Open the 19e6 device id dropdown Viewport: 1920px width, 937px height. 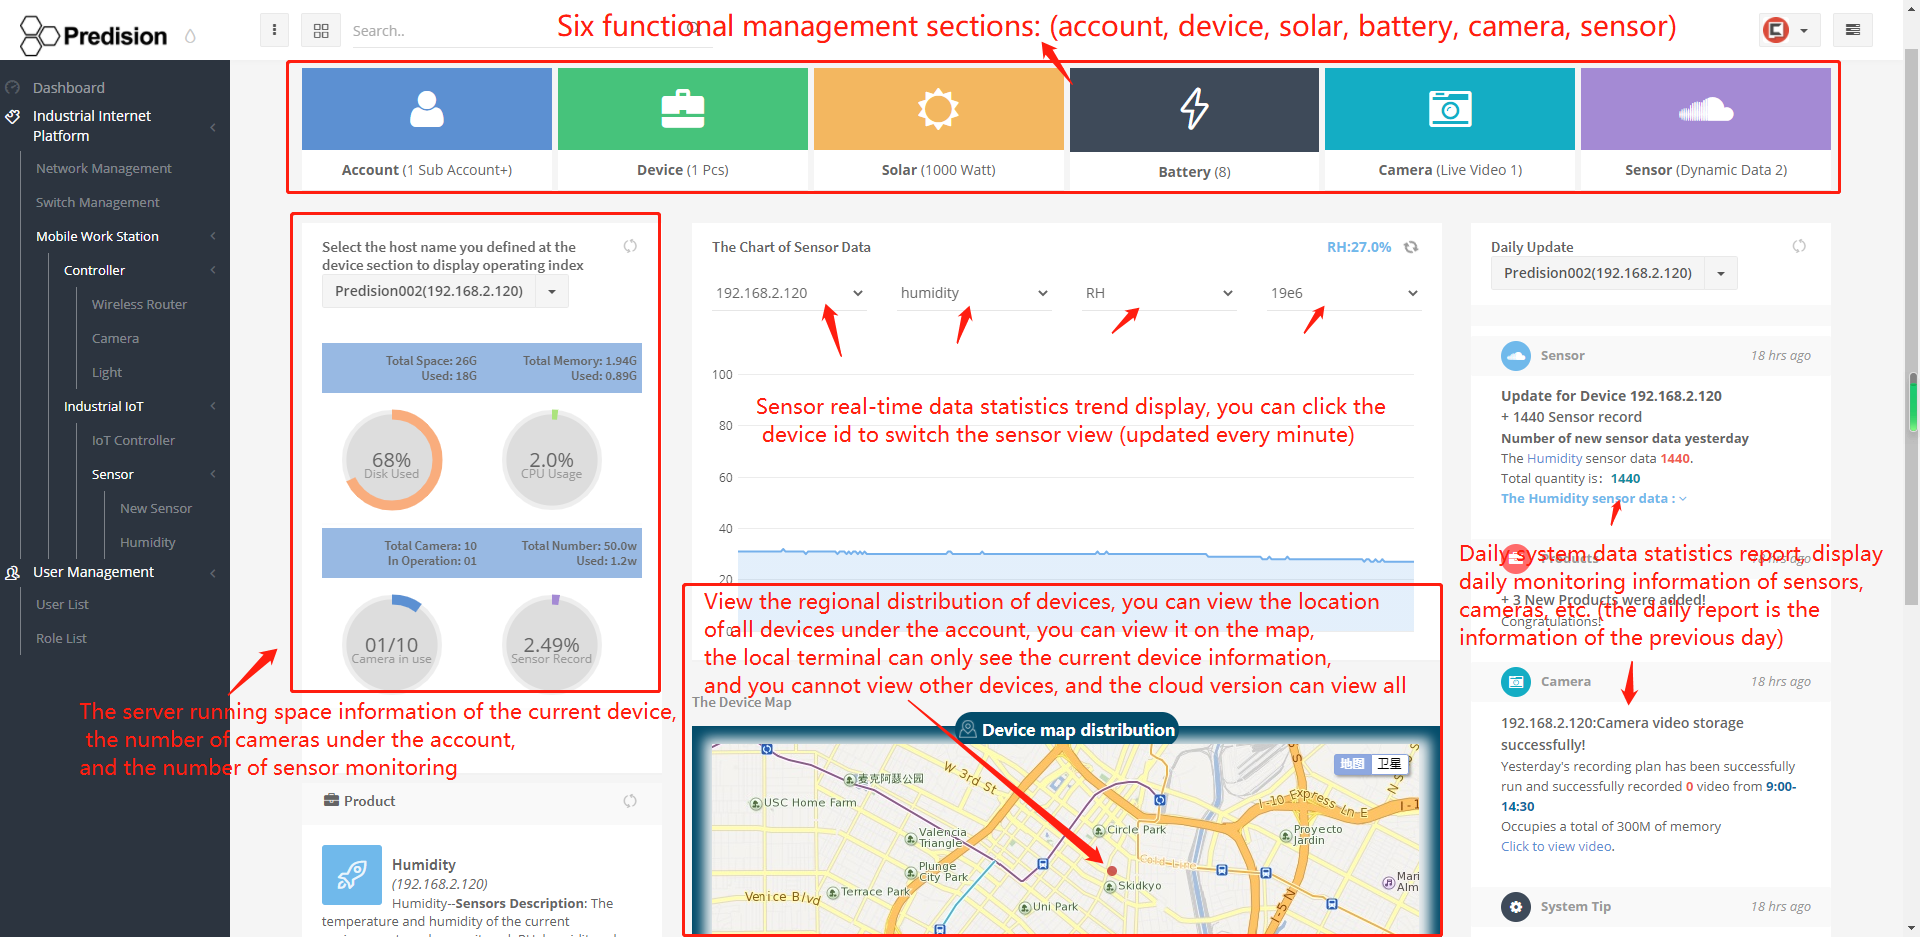(1344, 293)
